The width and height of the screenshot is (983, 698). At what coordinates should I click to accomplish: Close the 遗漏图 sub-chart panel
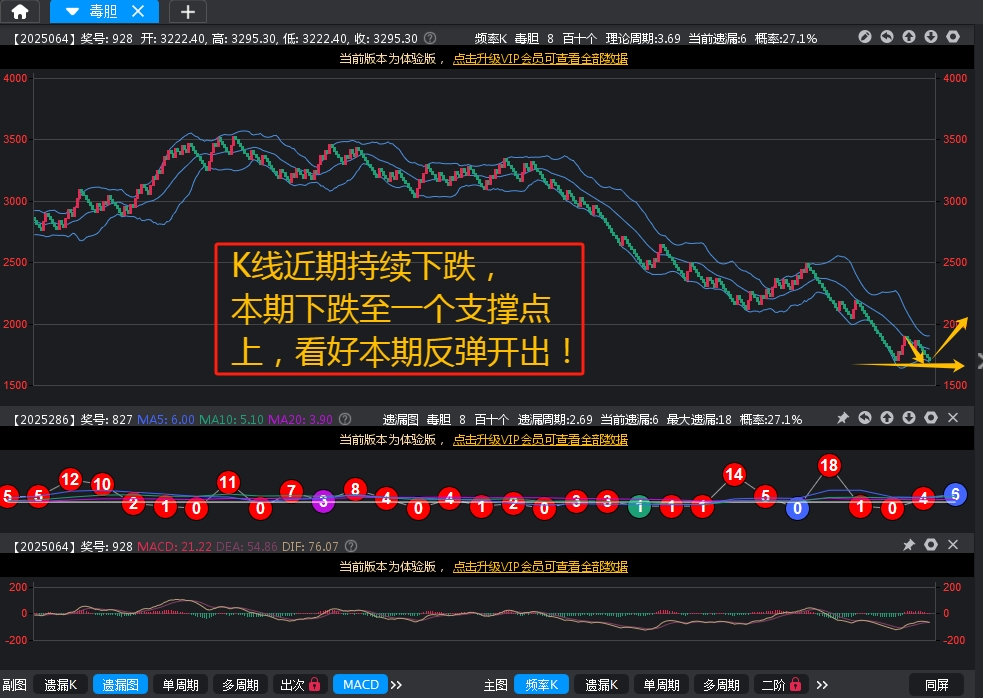pos(953,418)
